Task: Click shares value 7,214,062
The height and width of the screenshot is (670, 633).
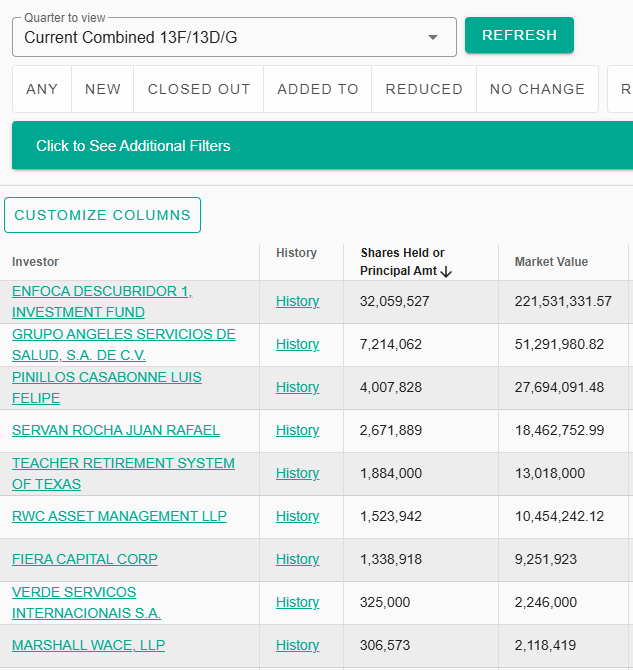Action: point(391,344)
